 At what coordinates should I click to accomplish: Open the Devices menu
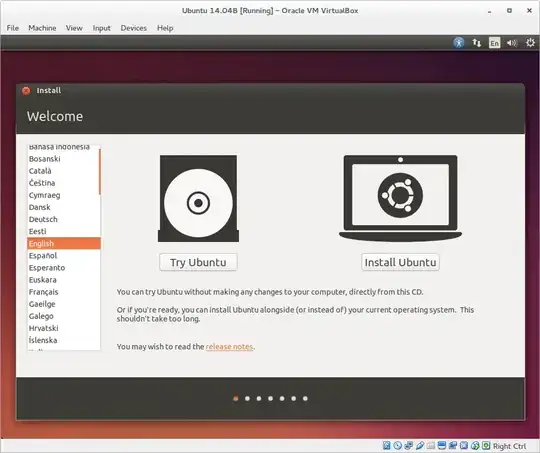pyautogui.click(x=134, y=28)
